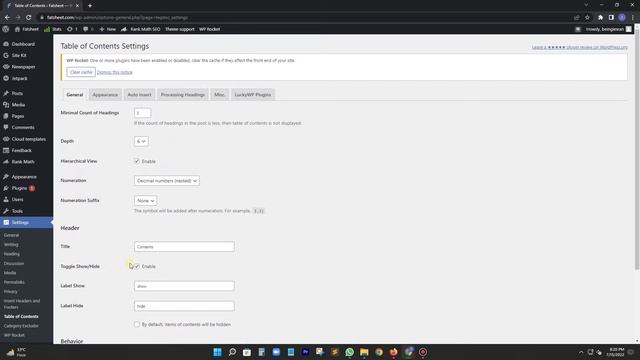The width and height of the screenshot is (640, 360).
Task: Open Theme support in admin bar
Action: click(180, 29)
